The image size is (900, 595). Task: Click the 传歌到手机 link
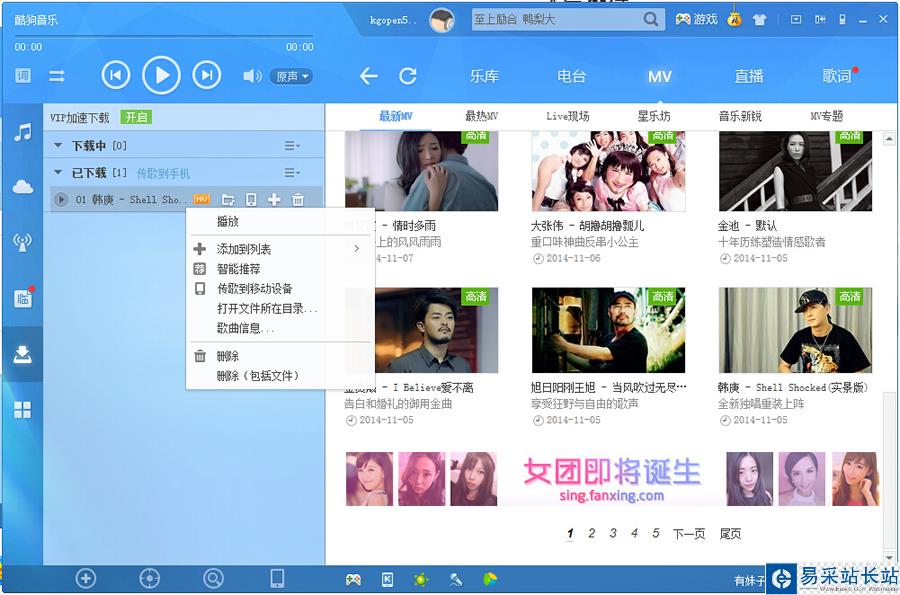[x=163, y=173]
